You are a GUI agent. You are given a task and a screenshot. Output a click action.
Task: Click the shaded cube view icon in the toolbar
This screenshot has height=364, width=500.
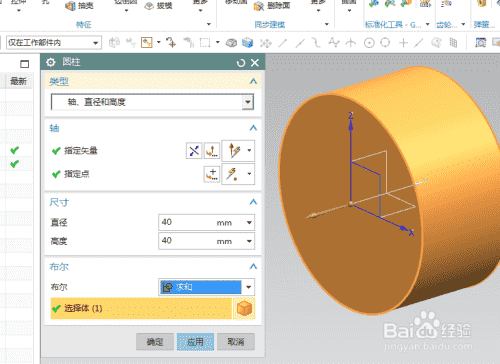[x=247, y=43]
